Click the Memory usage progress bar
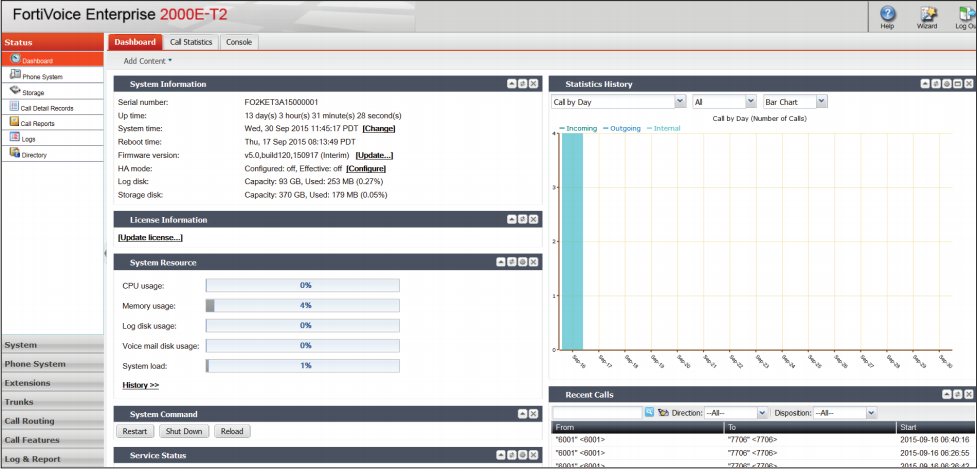977x469 pixels. pos(303,305)
